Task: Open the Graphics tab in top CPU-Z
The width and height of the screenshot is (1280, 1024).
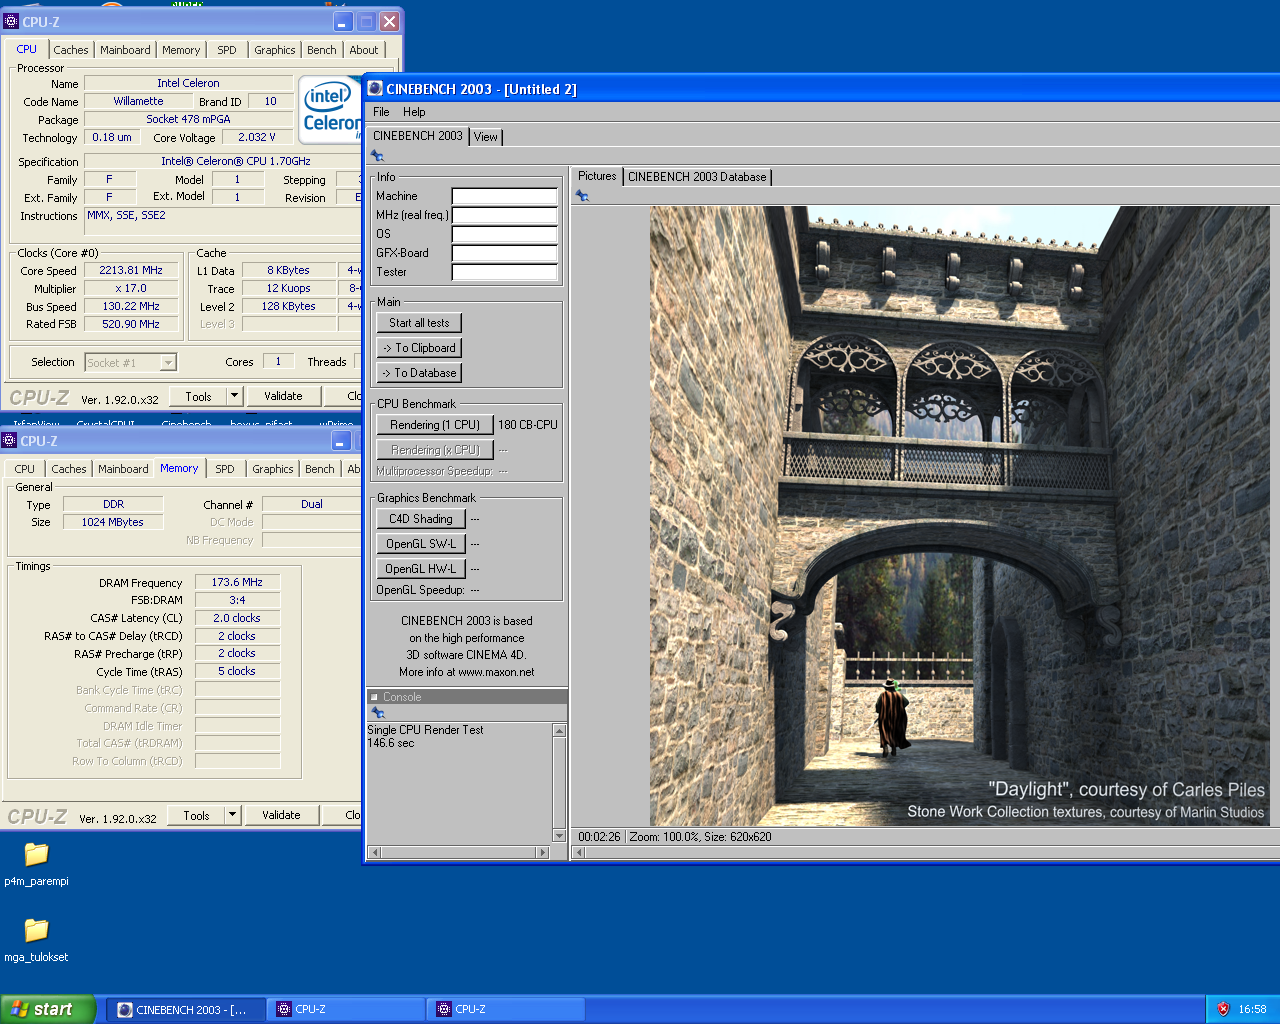Action: pos(274,50)
